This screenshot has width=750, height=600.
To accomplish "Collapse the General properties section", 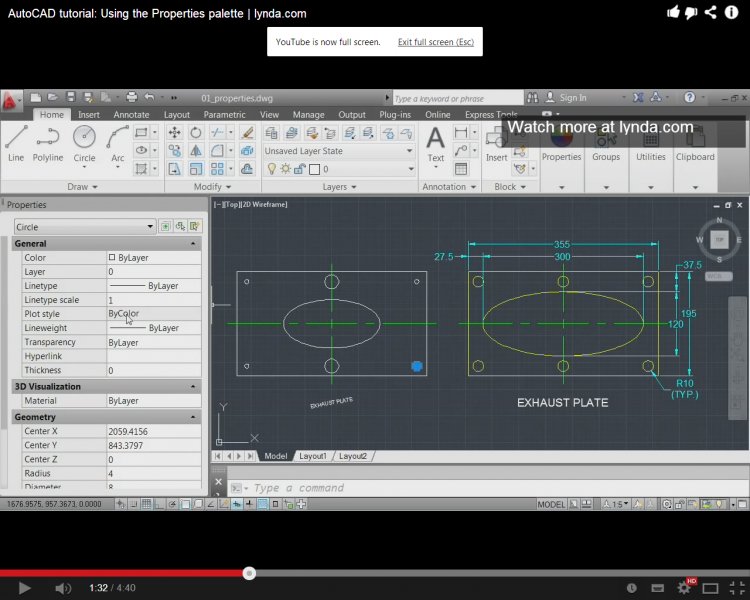I will (x=193, y=244).
